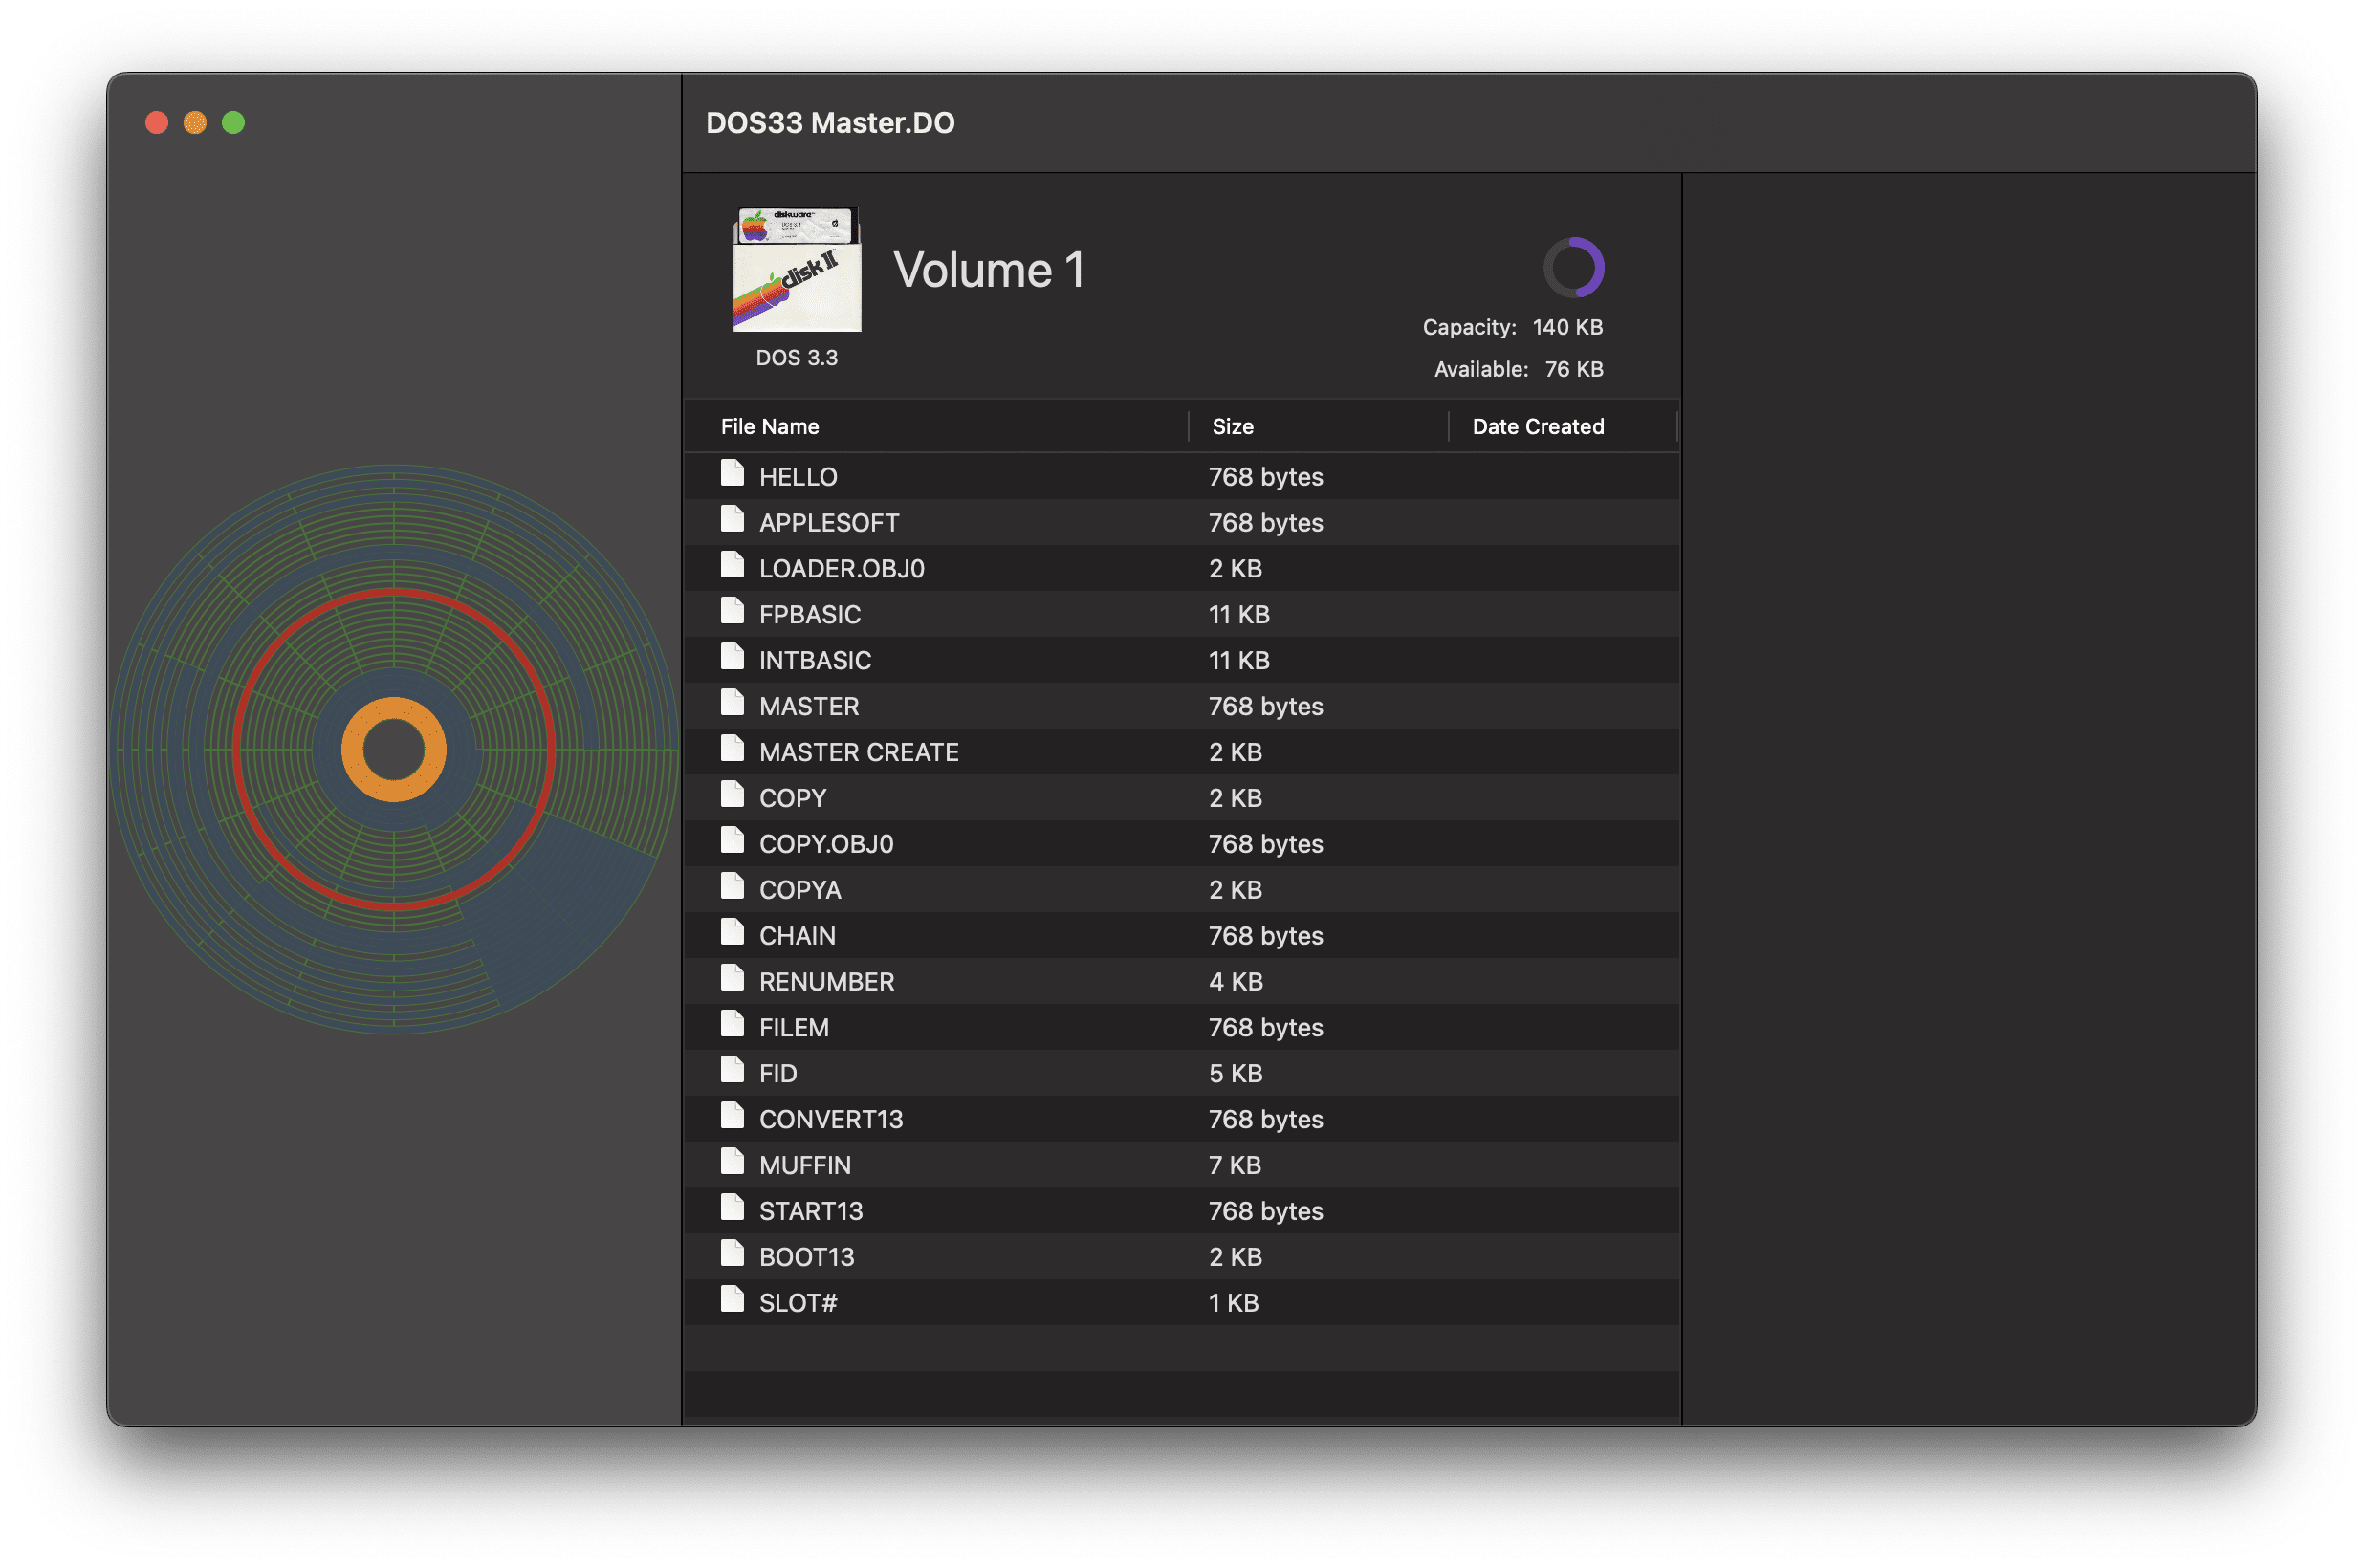Click the Disk II floppy volume icon
The width and height of the screenshot is (2364, 1568).
point(797,270)
